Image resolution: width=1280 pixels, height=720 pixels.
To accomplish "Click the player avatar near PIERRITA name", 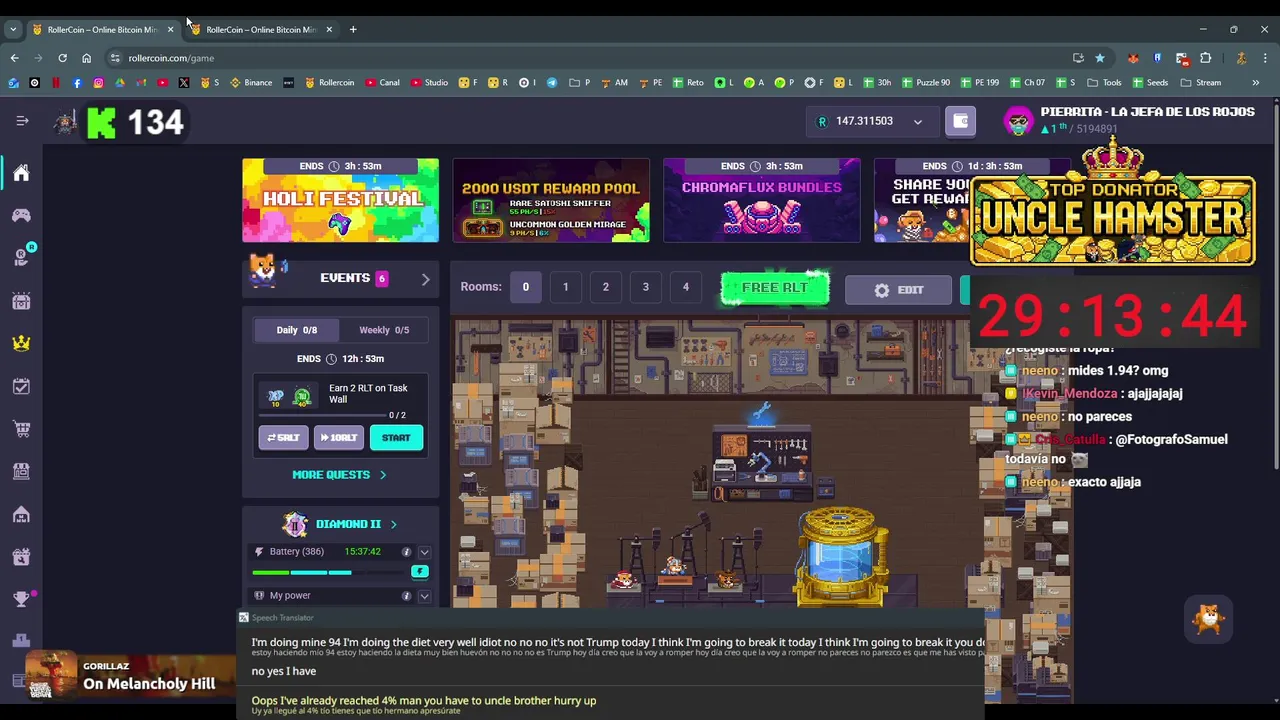I will (x=1018, y=121).
